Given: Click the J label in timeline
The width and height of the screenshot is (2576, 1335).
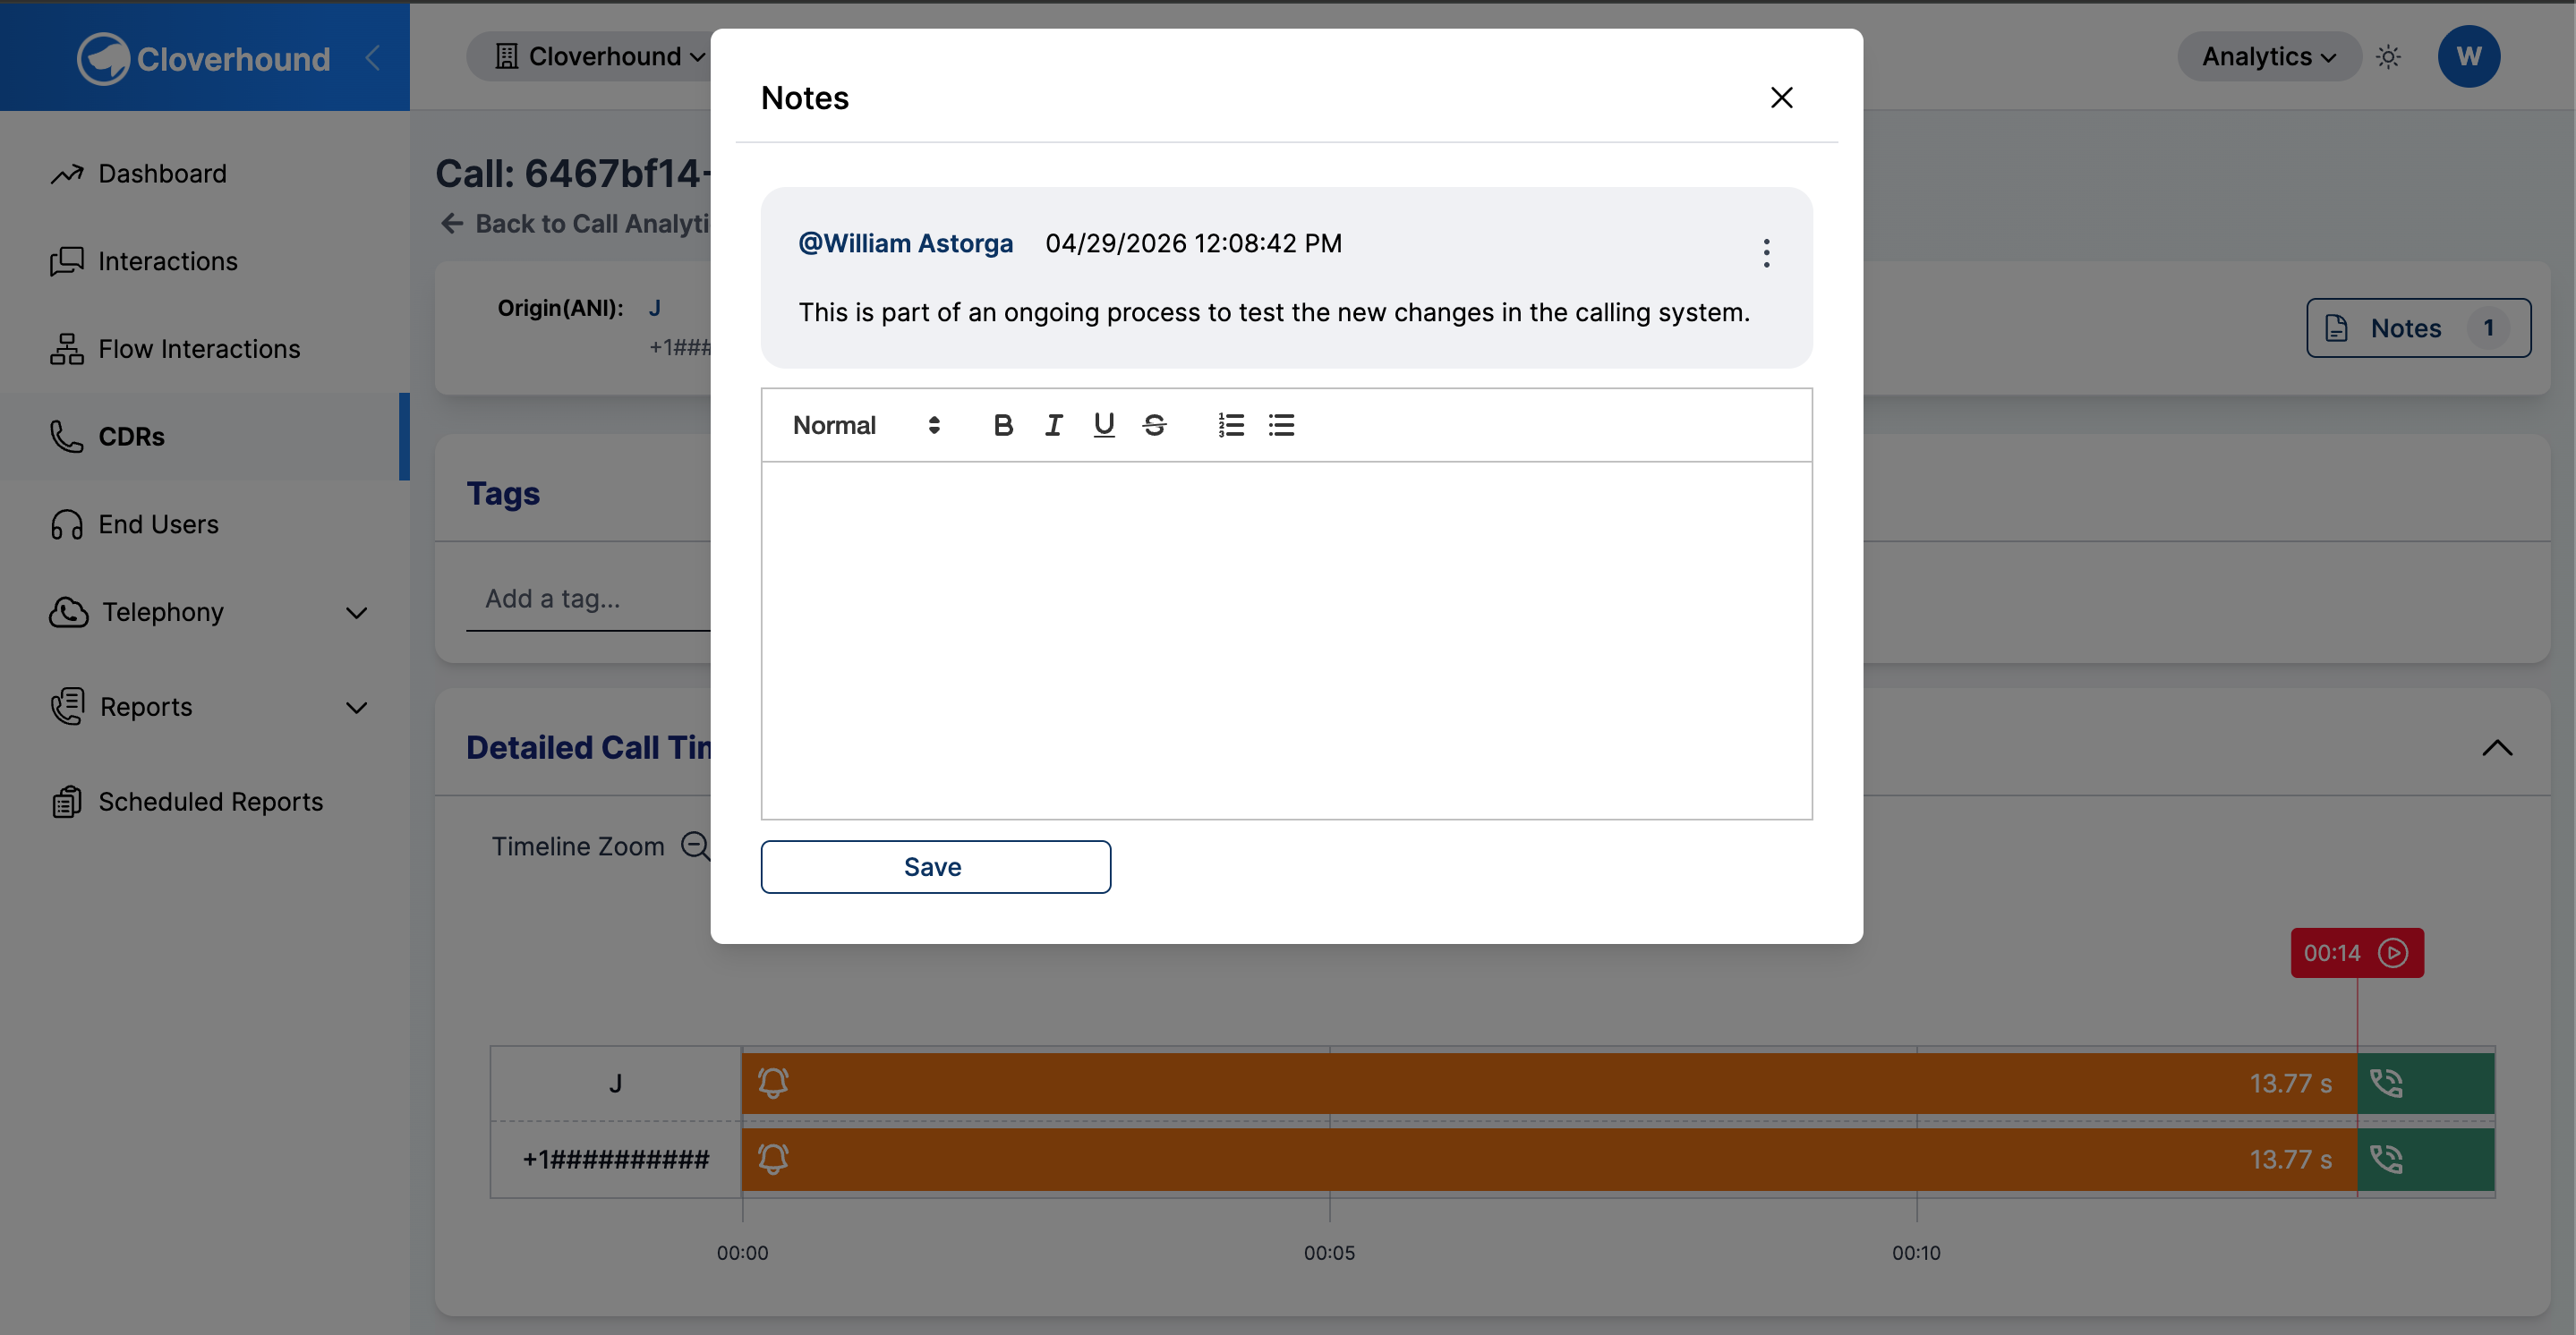Looking at the screenshot, I should click(x=616, y=1083).
